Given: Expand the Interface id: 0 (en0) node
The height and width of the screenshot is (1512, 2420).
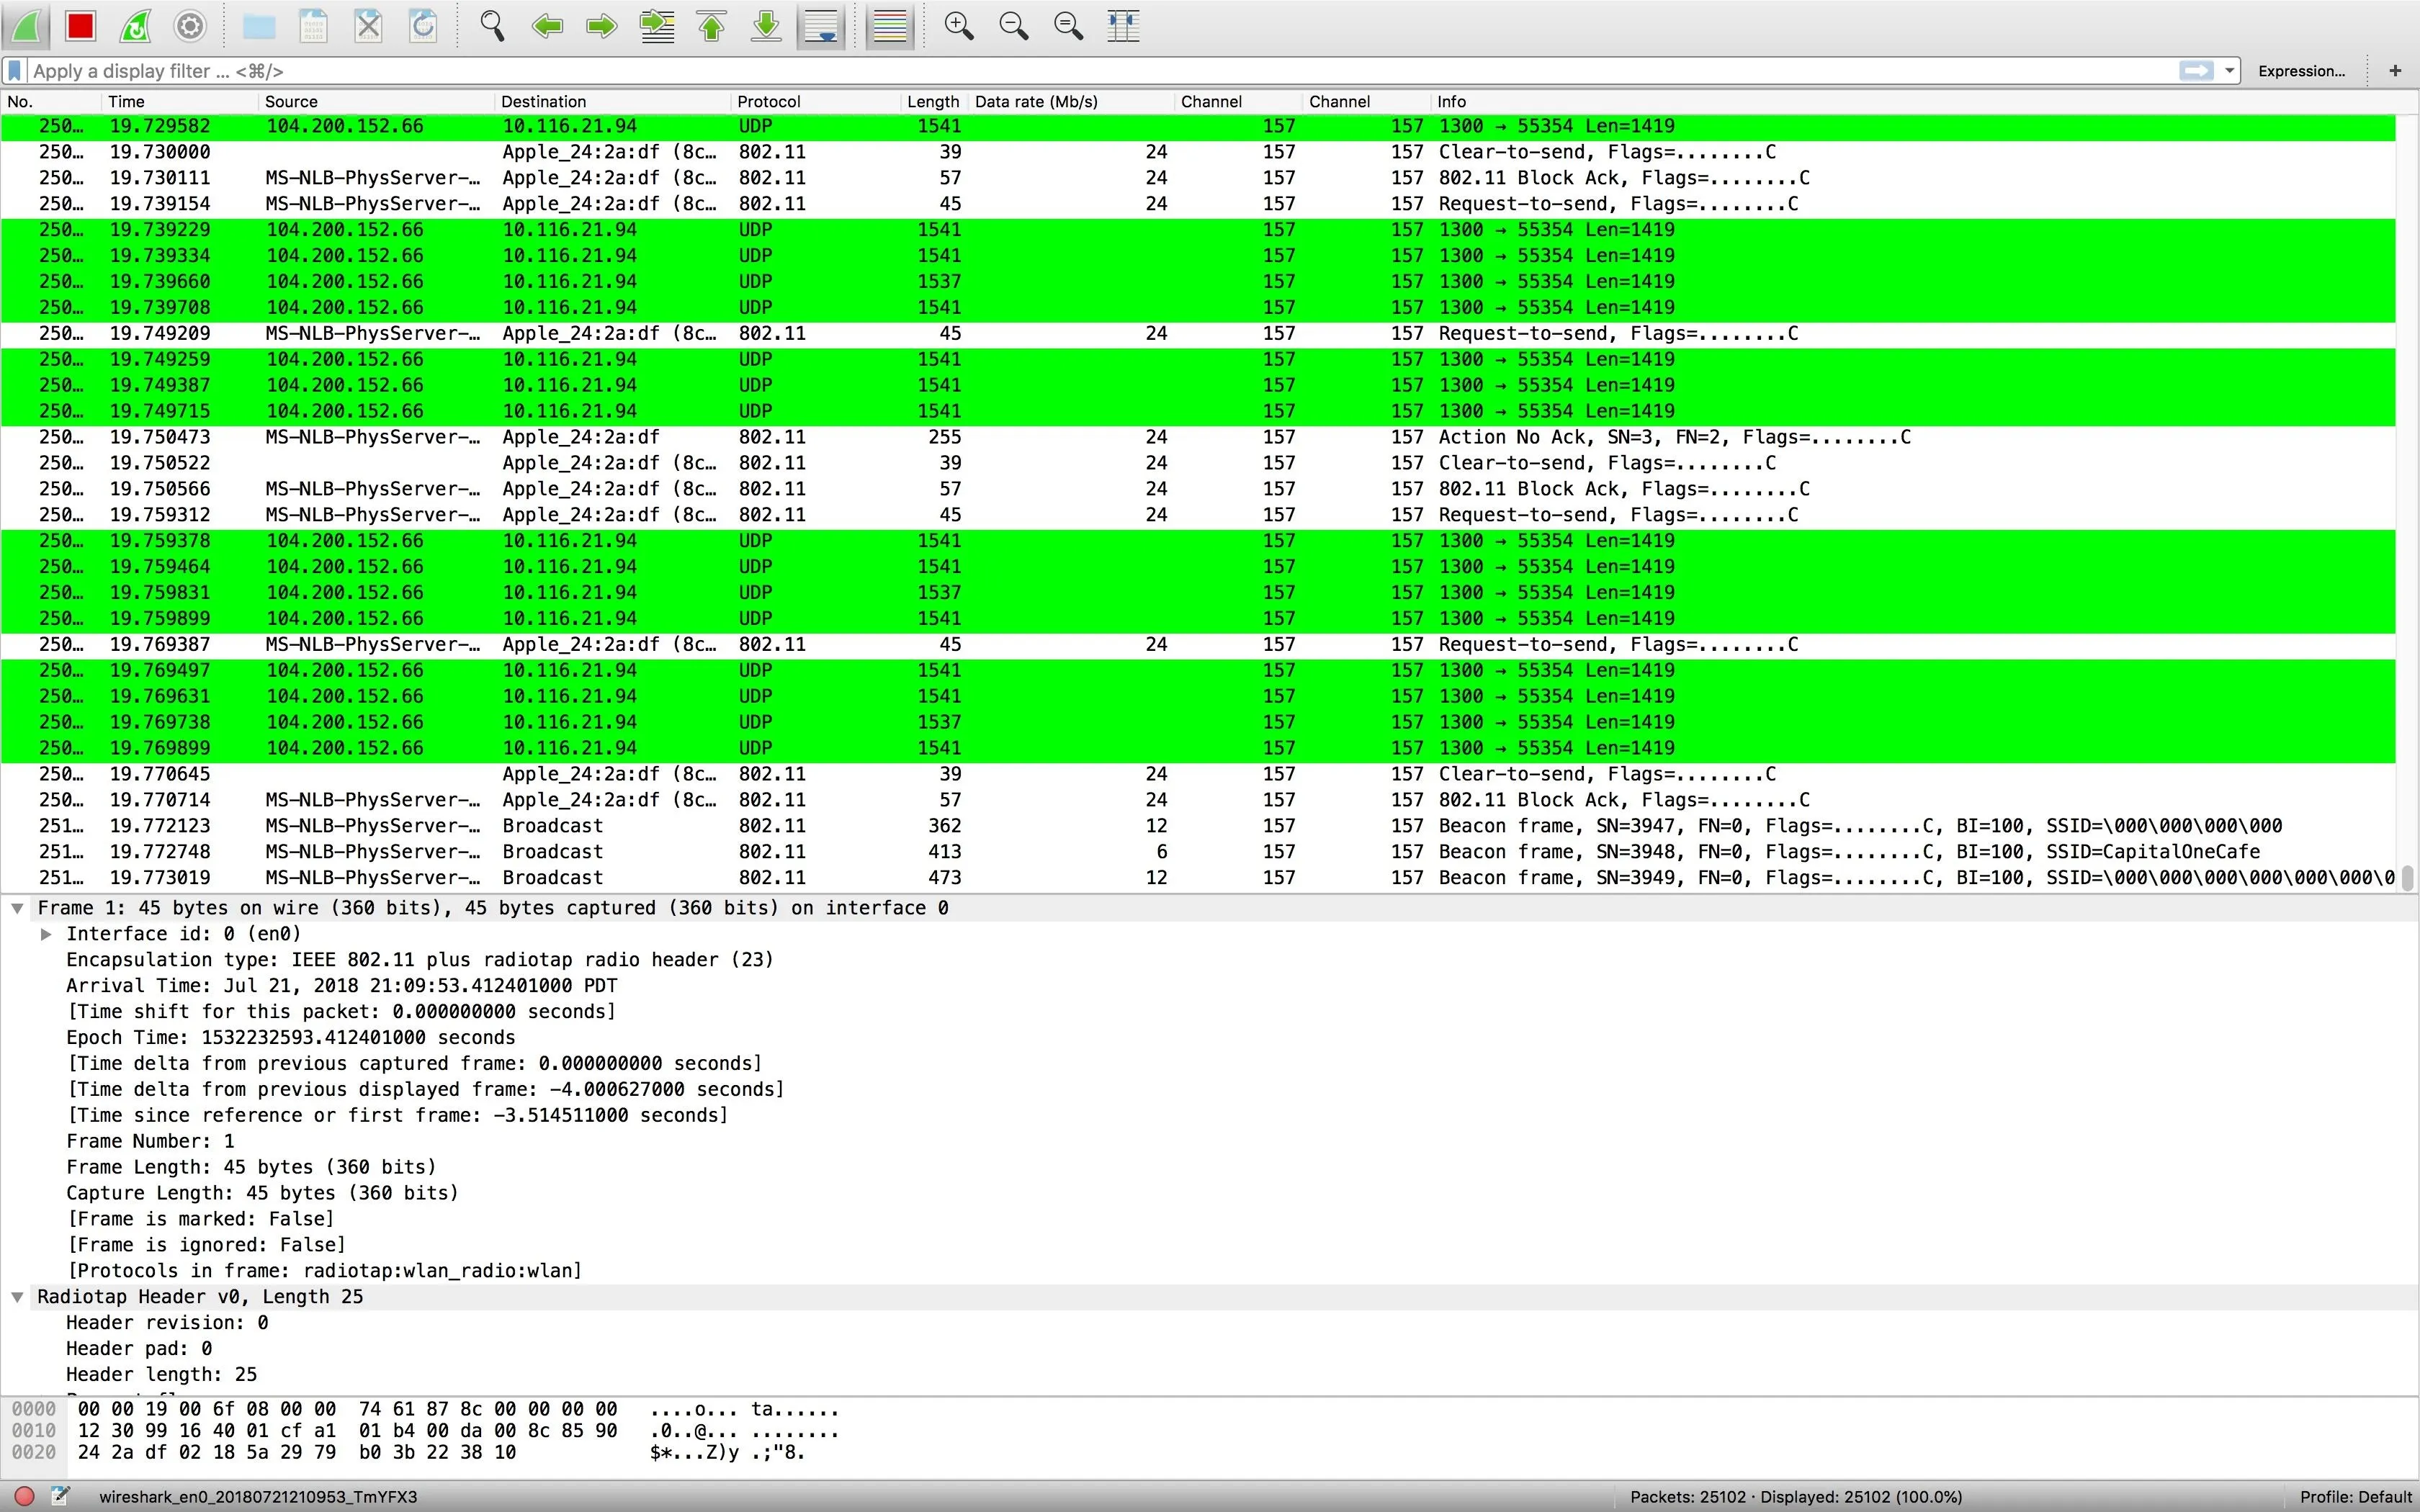Looking at the screenshot, I should point(46,934).
